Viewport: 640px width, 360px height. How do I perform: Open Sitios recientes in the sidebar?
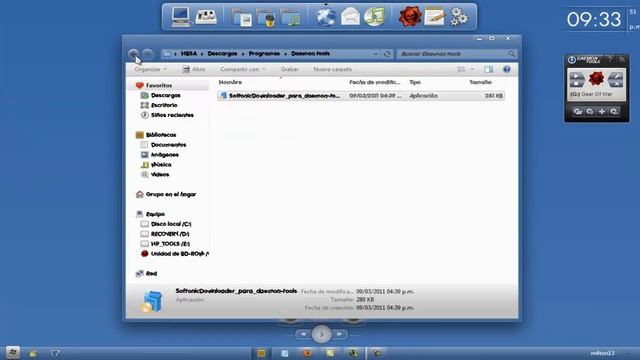[x=172, y=115]
